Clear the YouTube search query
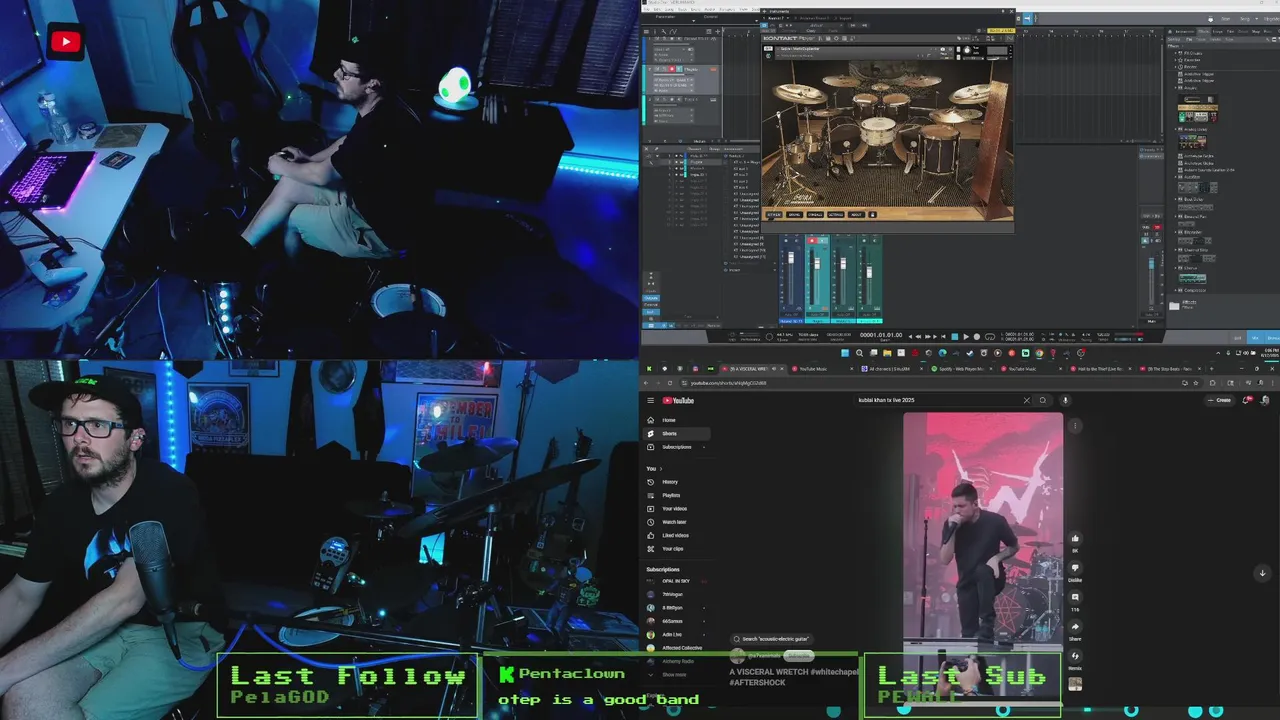The width and height of the screenshot is (1280, 720). [1026, 400]
